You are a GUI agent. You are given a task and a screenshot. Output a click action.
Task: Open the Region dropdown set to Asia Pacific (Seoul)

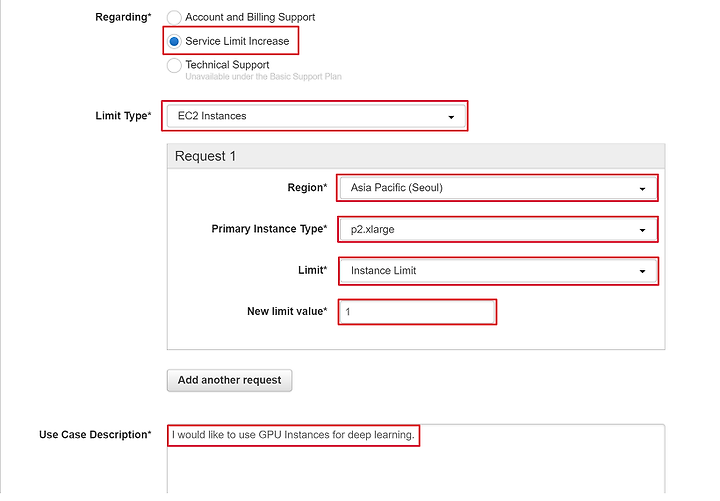point(498,188)
